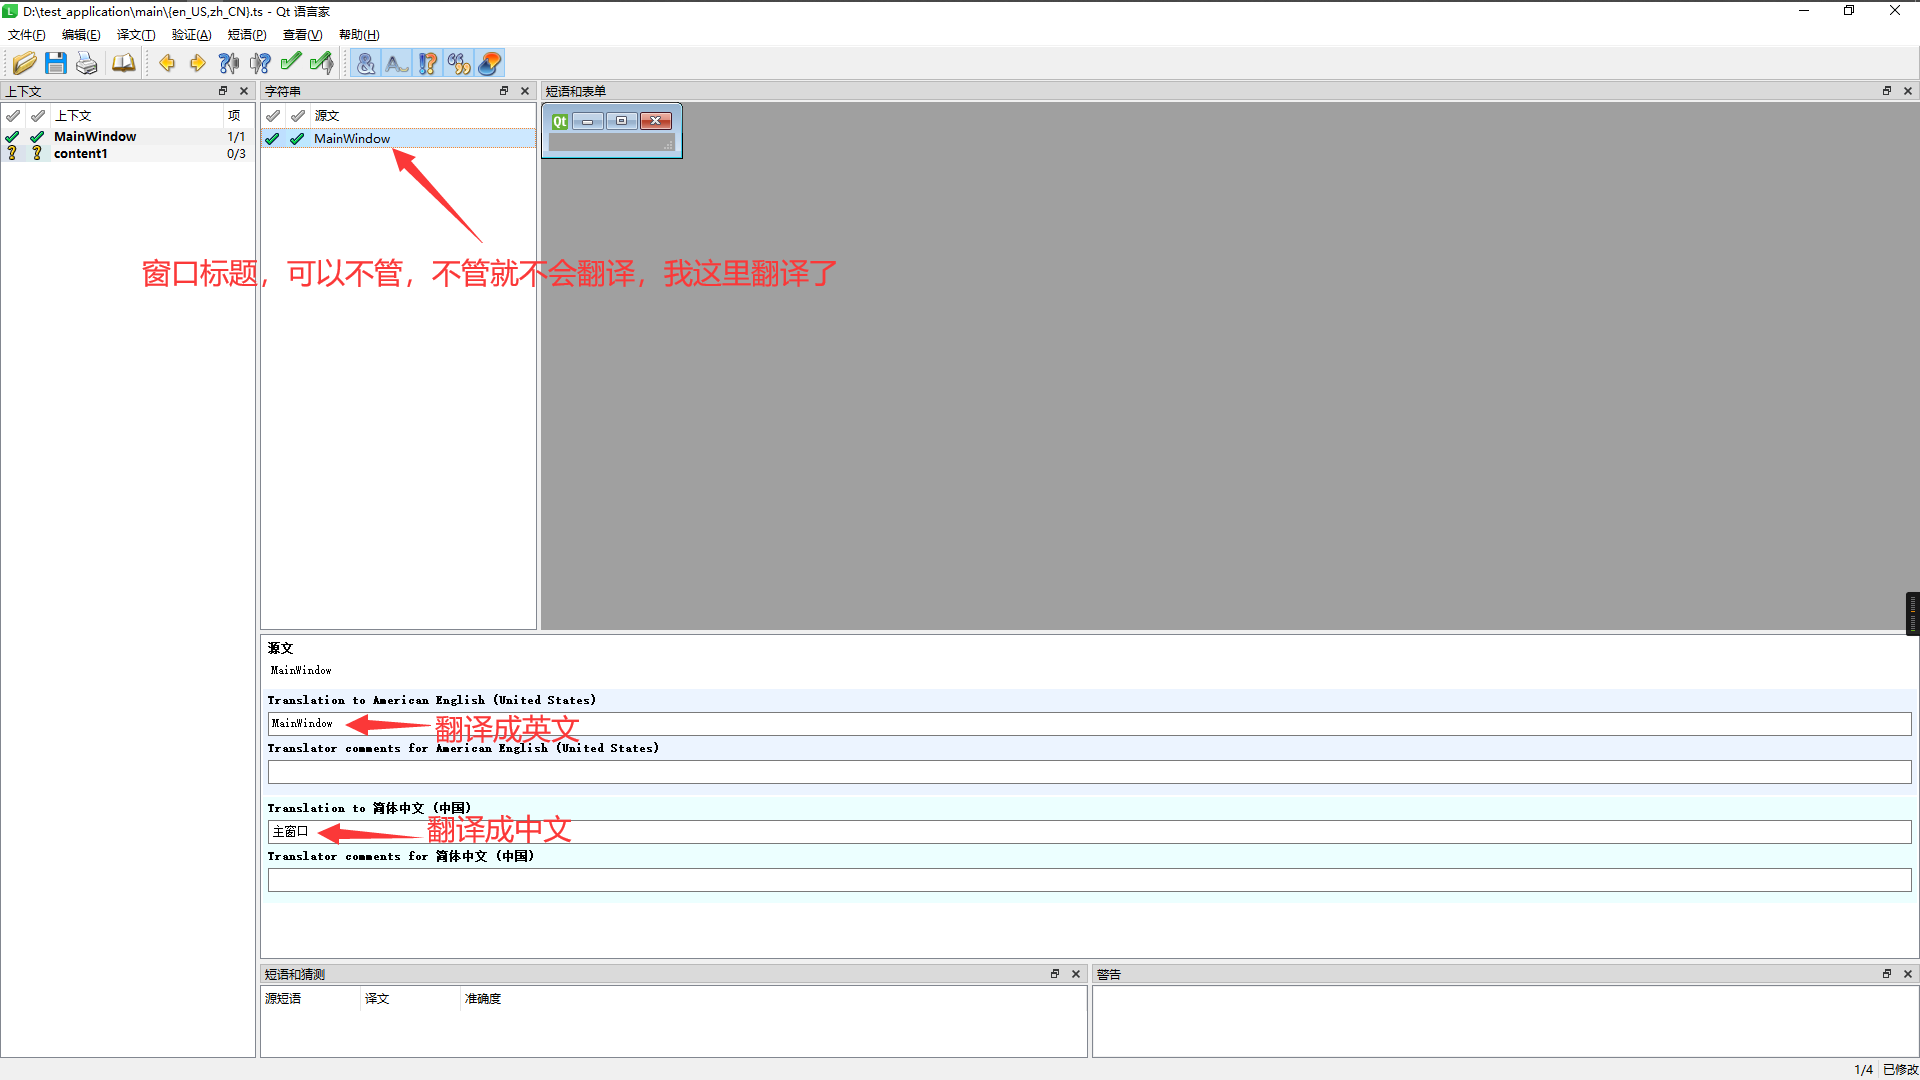The image size is (1920, 1080).
Task: Click the 译文 column header in phrases
Action: (377, 999)
